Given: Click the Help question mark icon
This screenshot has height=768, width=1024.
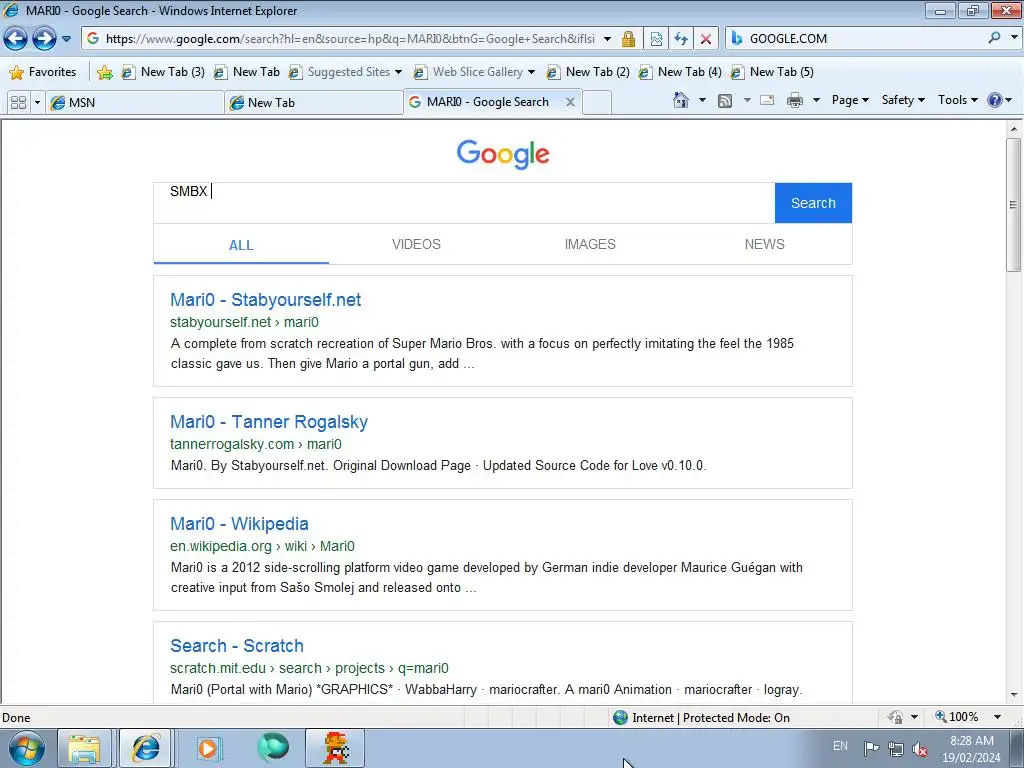Looking at the screenshot, I should [x=994, y=100].
